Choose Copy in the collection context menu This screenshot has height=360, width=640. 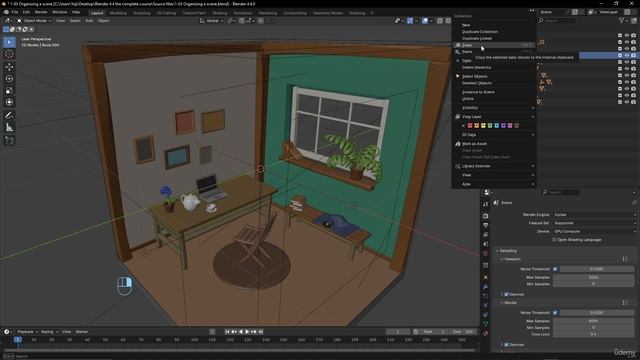pyautogui.click(x=494, y=45)
